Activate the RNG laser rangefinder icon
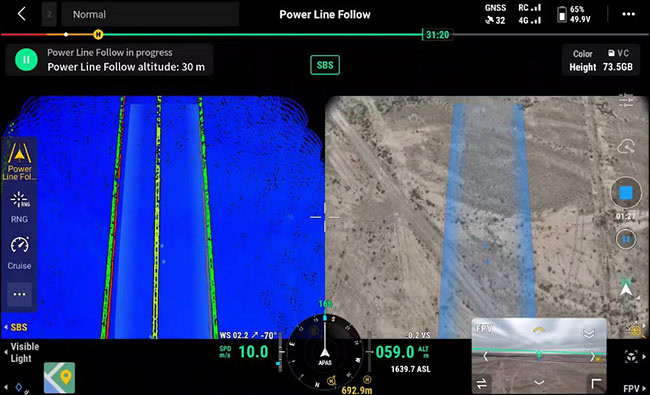Screen dimensions: 650x395 click(x=19, y=207)
